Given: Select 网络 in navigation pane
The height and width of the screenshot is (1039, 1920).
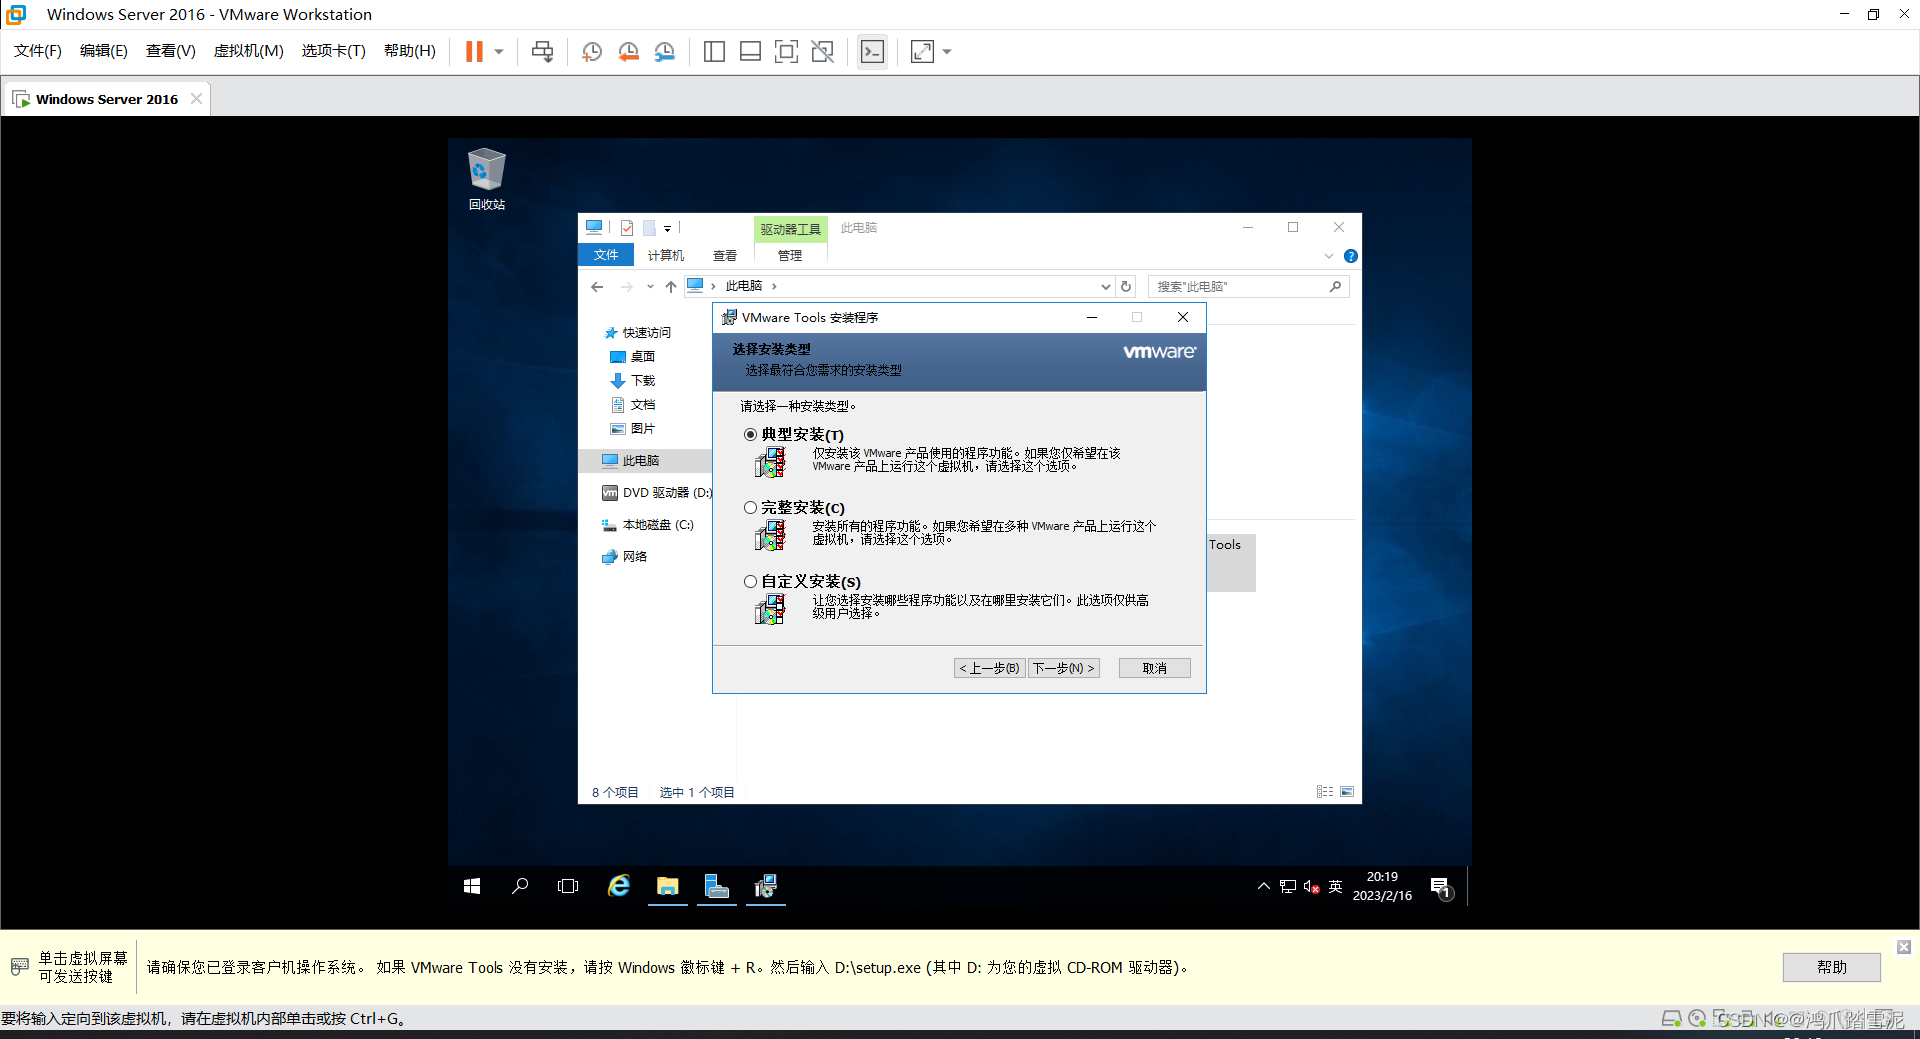Looking at the screenshot, I should [624, 556].
